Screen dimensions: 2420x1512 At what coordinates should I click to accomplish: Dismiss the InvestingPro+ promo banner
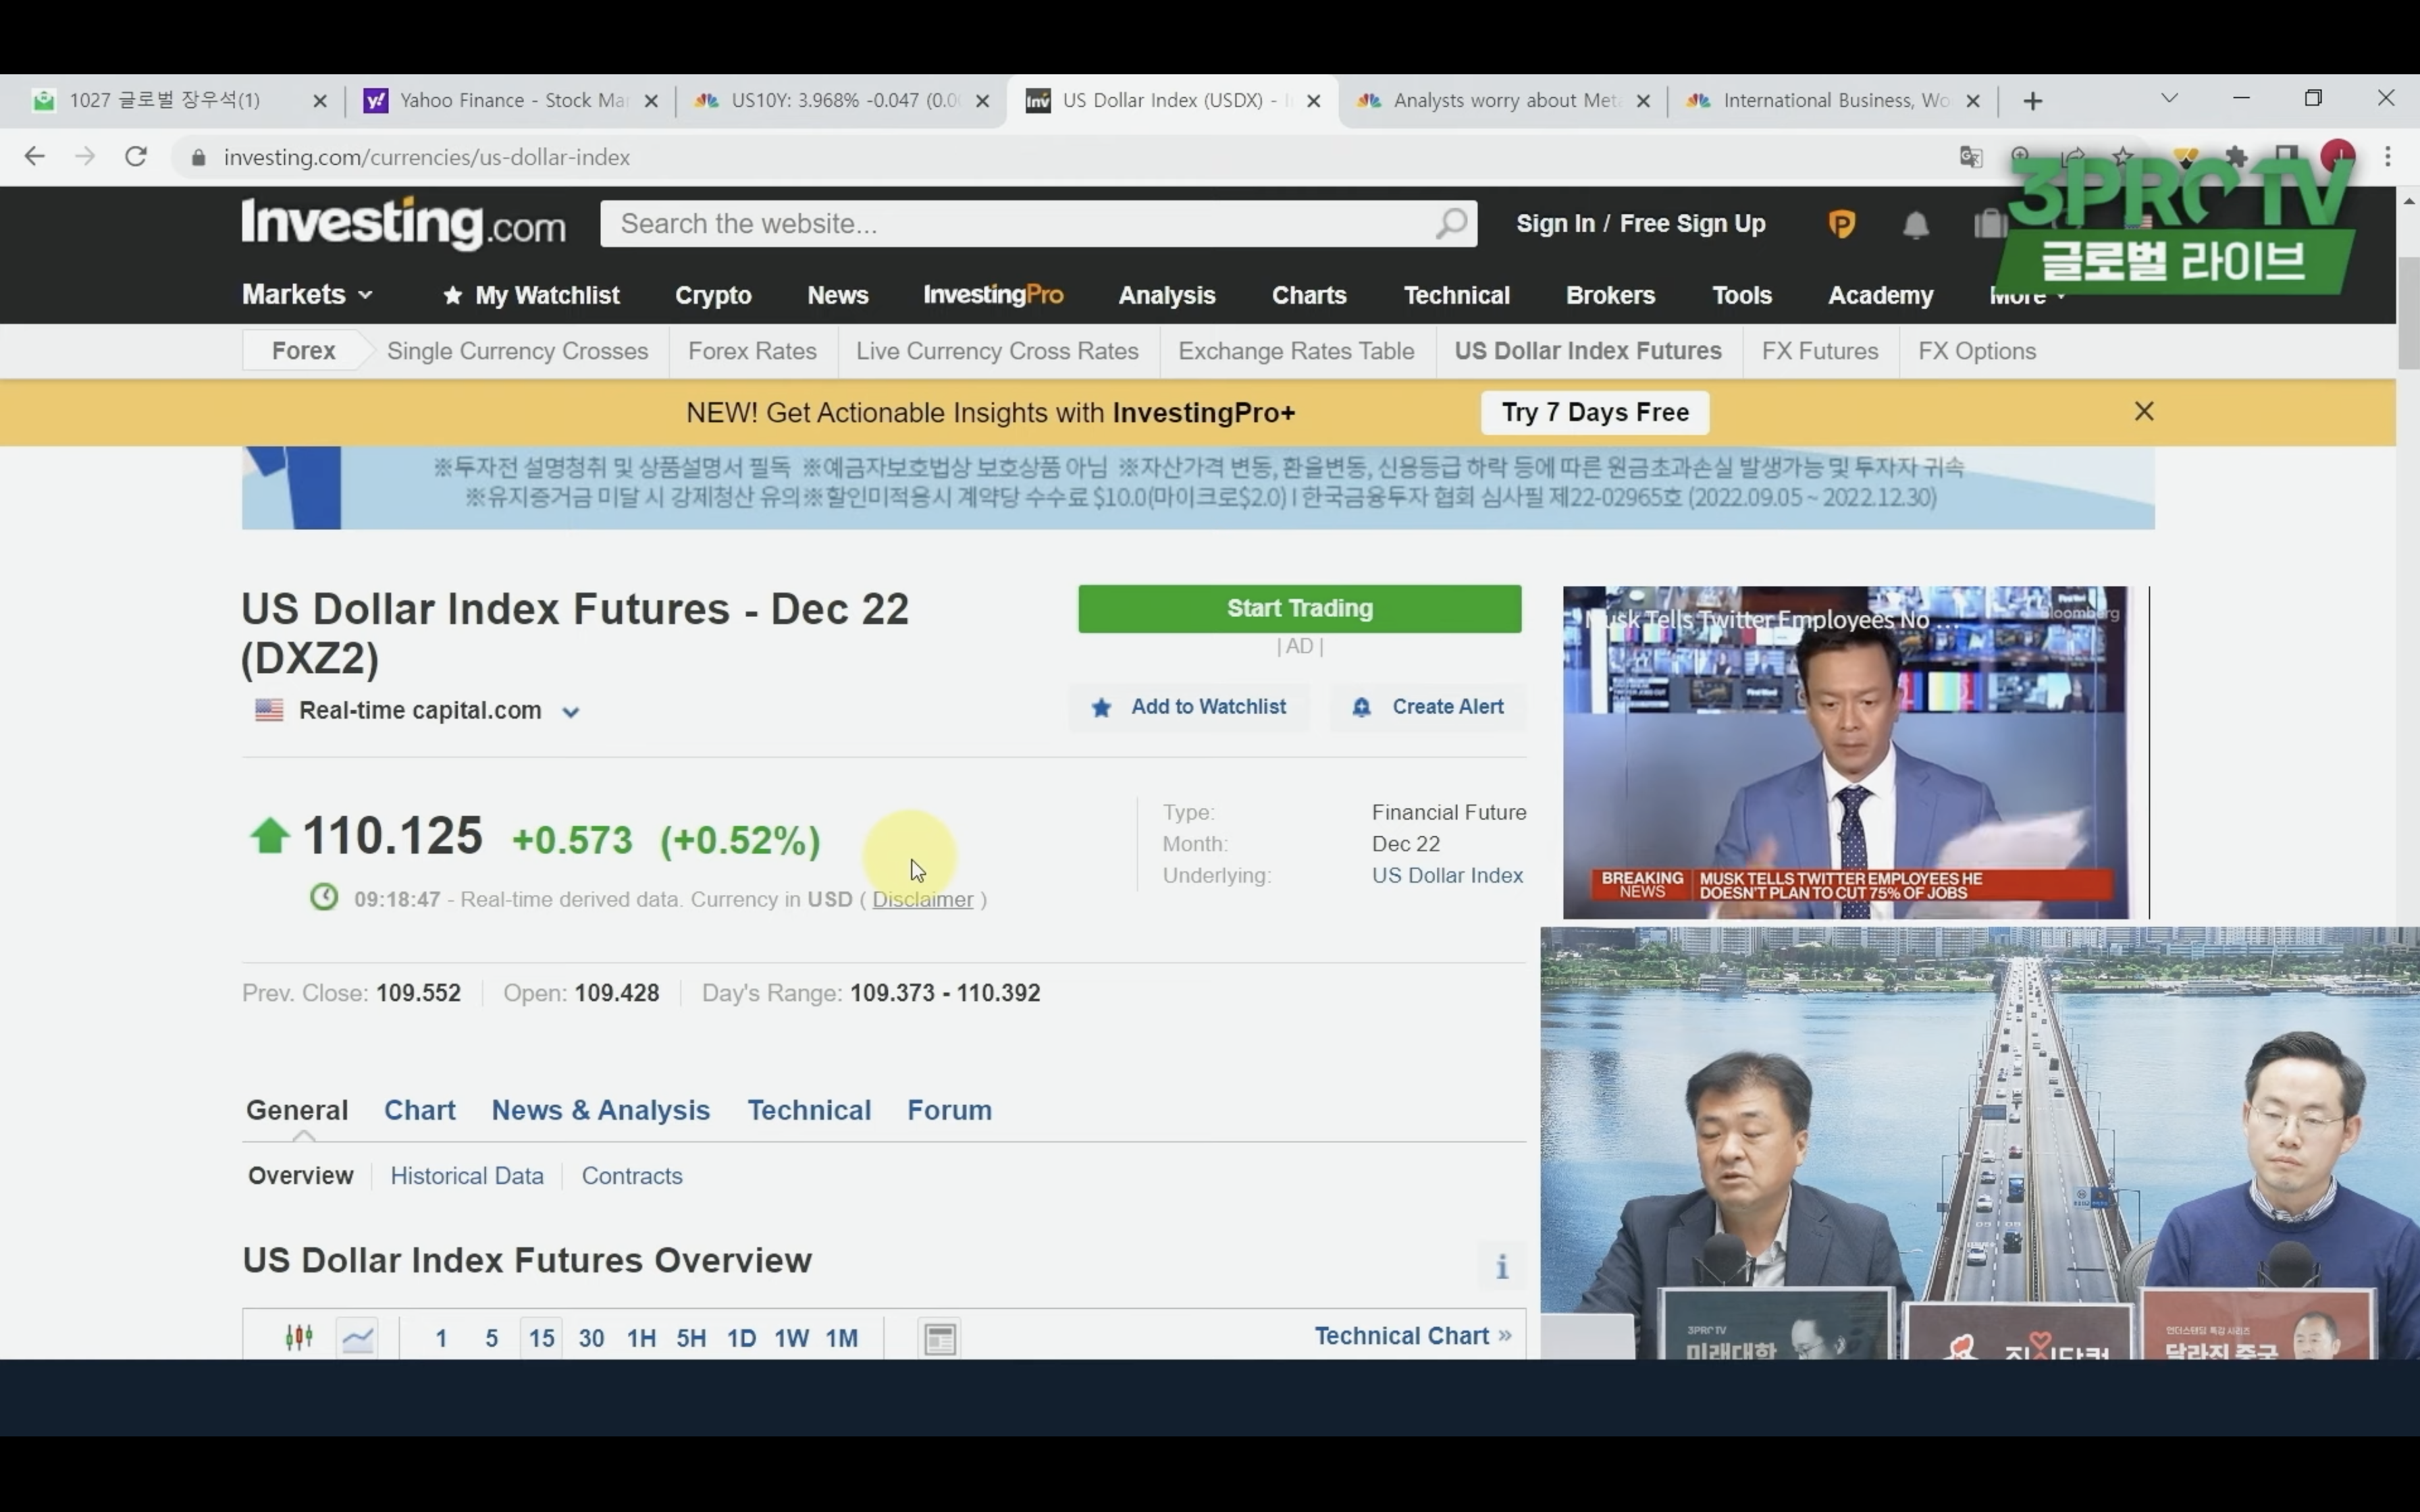click(2144, 411)
